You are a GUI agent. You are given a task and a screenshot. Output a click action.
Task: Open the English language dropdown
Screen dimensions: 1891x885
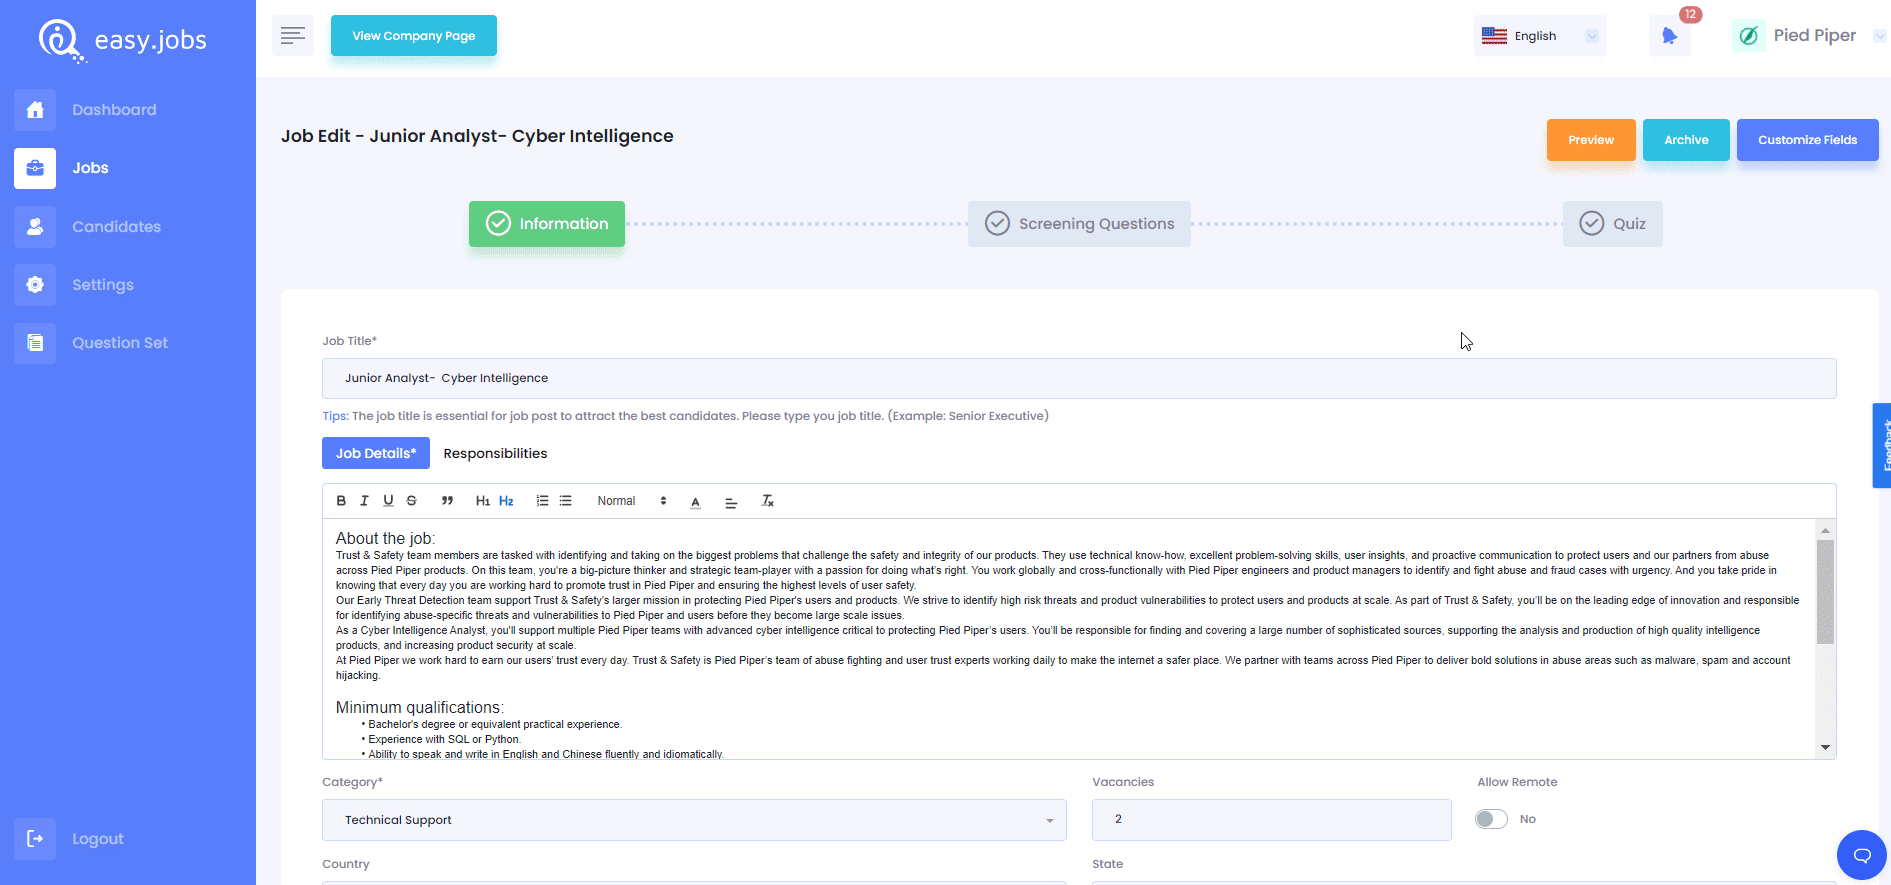pyautogui.click(x=1540, y=36)
